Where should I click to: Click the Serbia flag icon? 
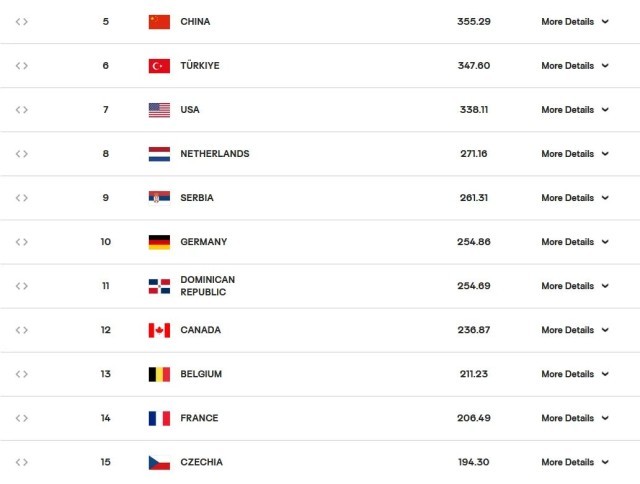pos(159,198)
